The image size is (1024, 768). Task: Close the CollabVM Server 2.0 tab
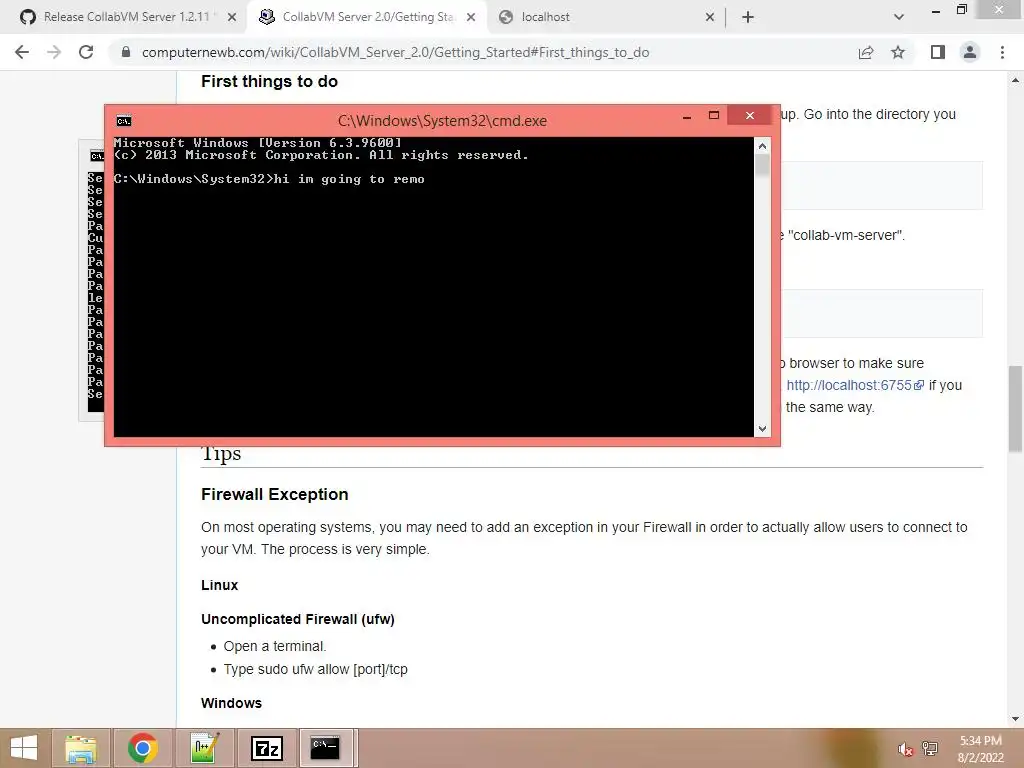pyautogui.click(x=471, y=17)
